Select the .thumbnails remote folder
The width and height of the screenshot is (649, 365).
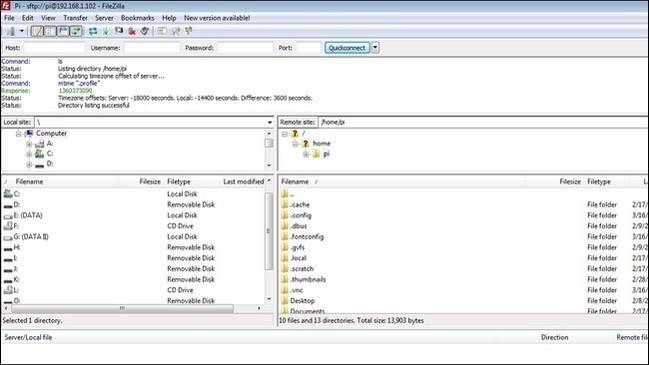464,279
